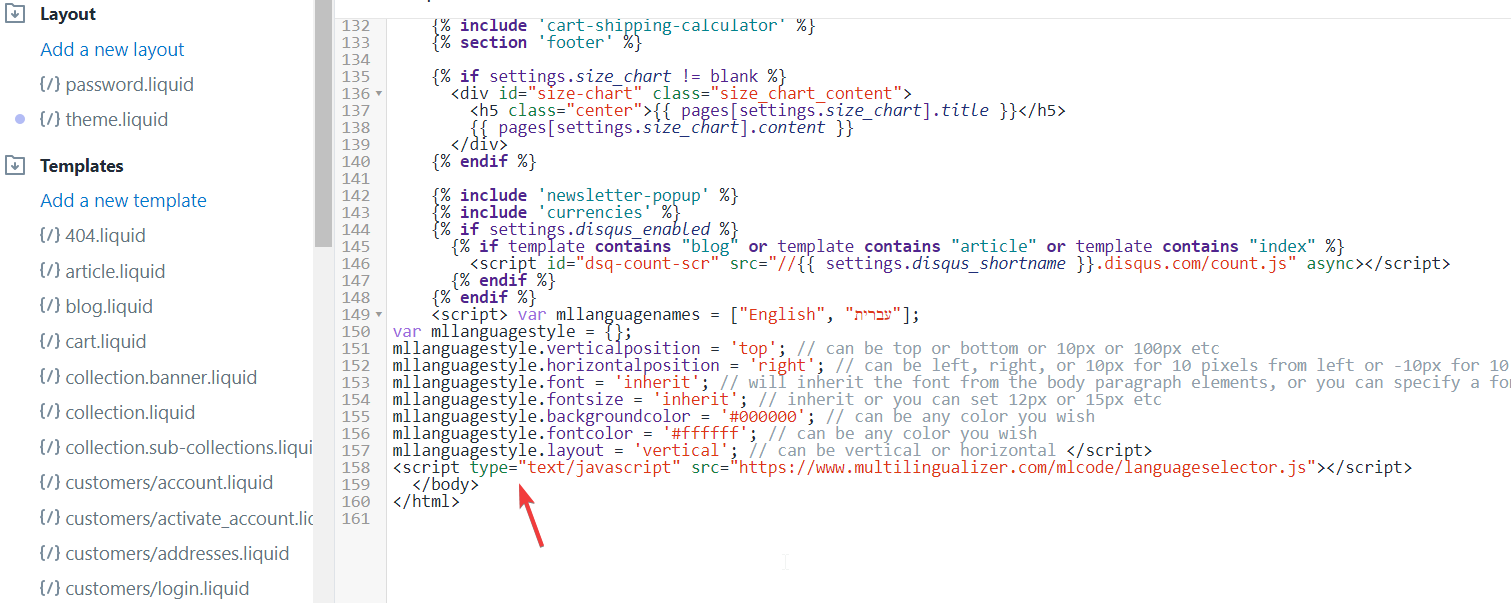Click the include 'currencies' line
Screen dimensions: 1511x603
(x=556, y=213)
